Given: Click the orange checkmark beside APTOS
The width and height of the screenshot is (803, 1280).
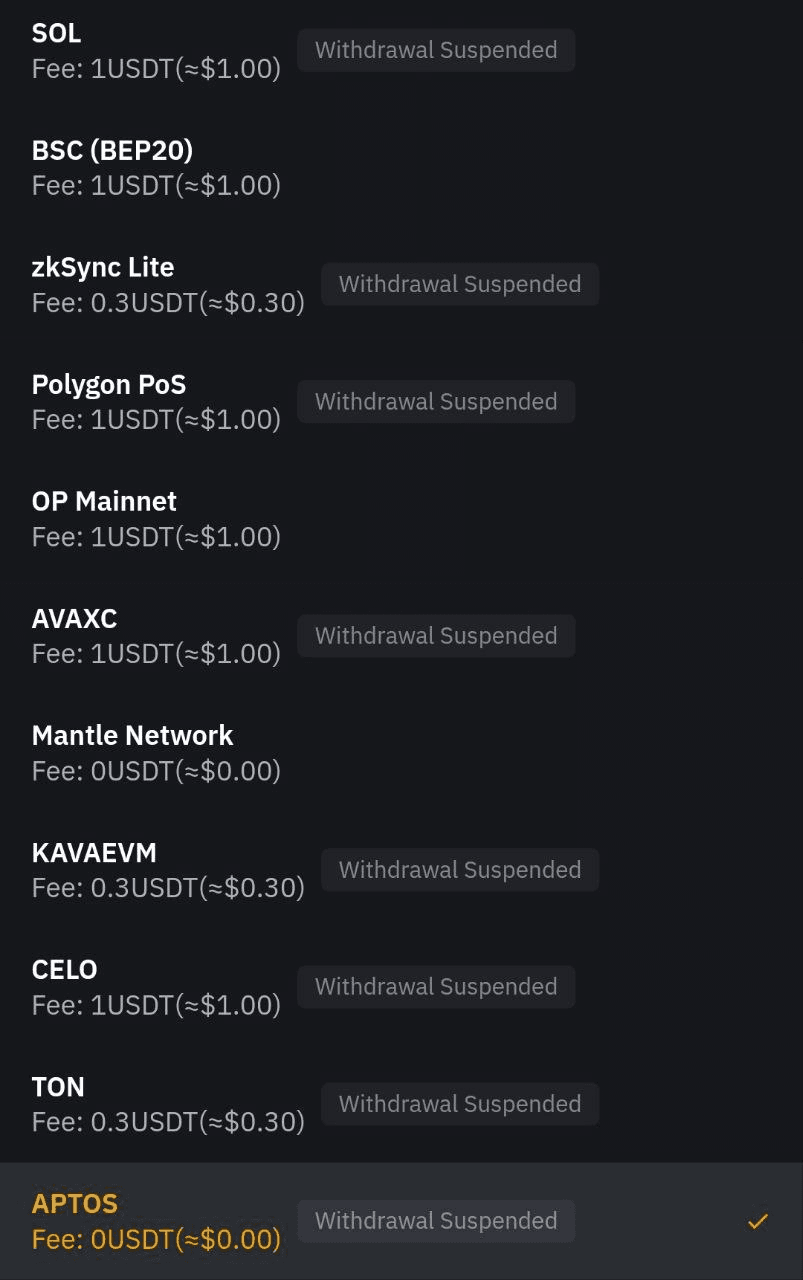Looking at the screenshot, I should tap(758, 1221).
